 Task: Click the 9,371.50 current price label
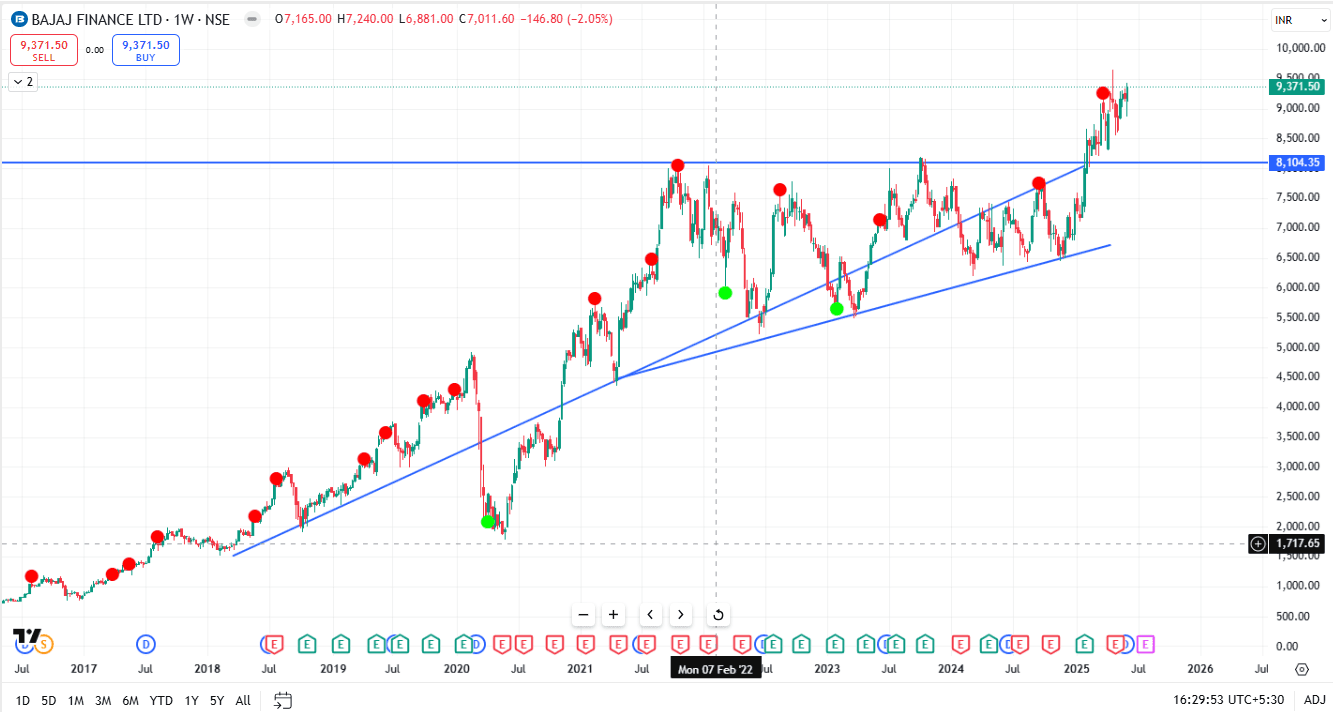[x=1299, y=87]
